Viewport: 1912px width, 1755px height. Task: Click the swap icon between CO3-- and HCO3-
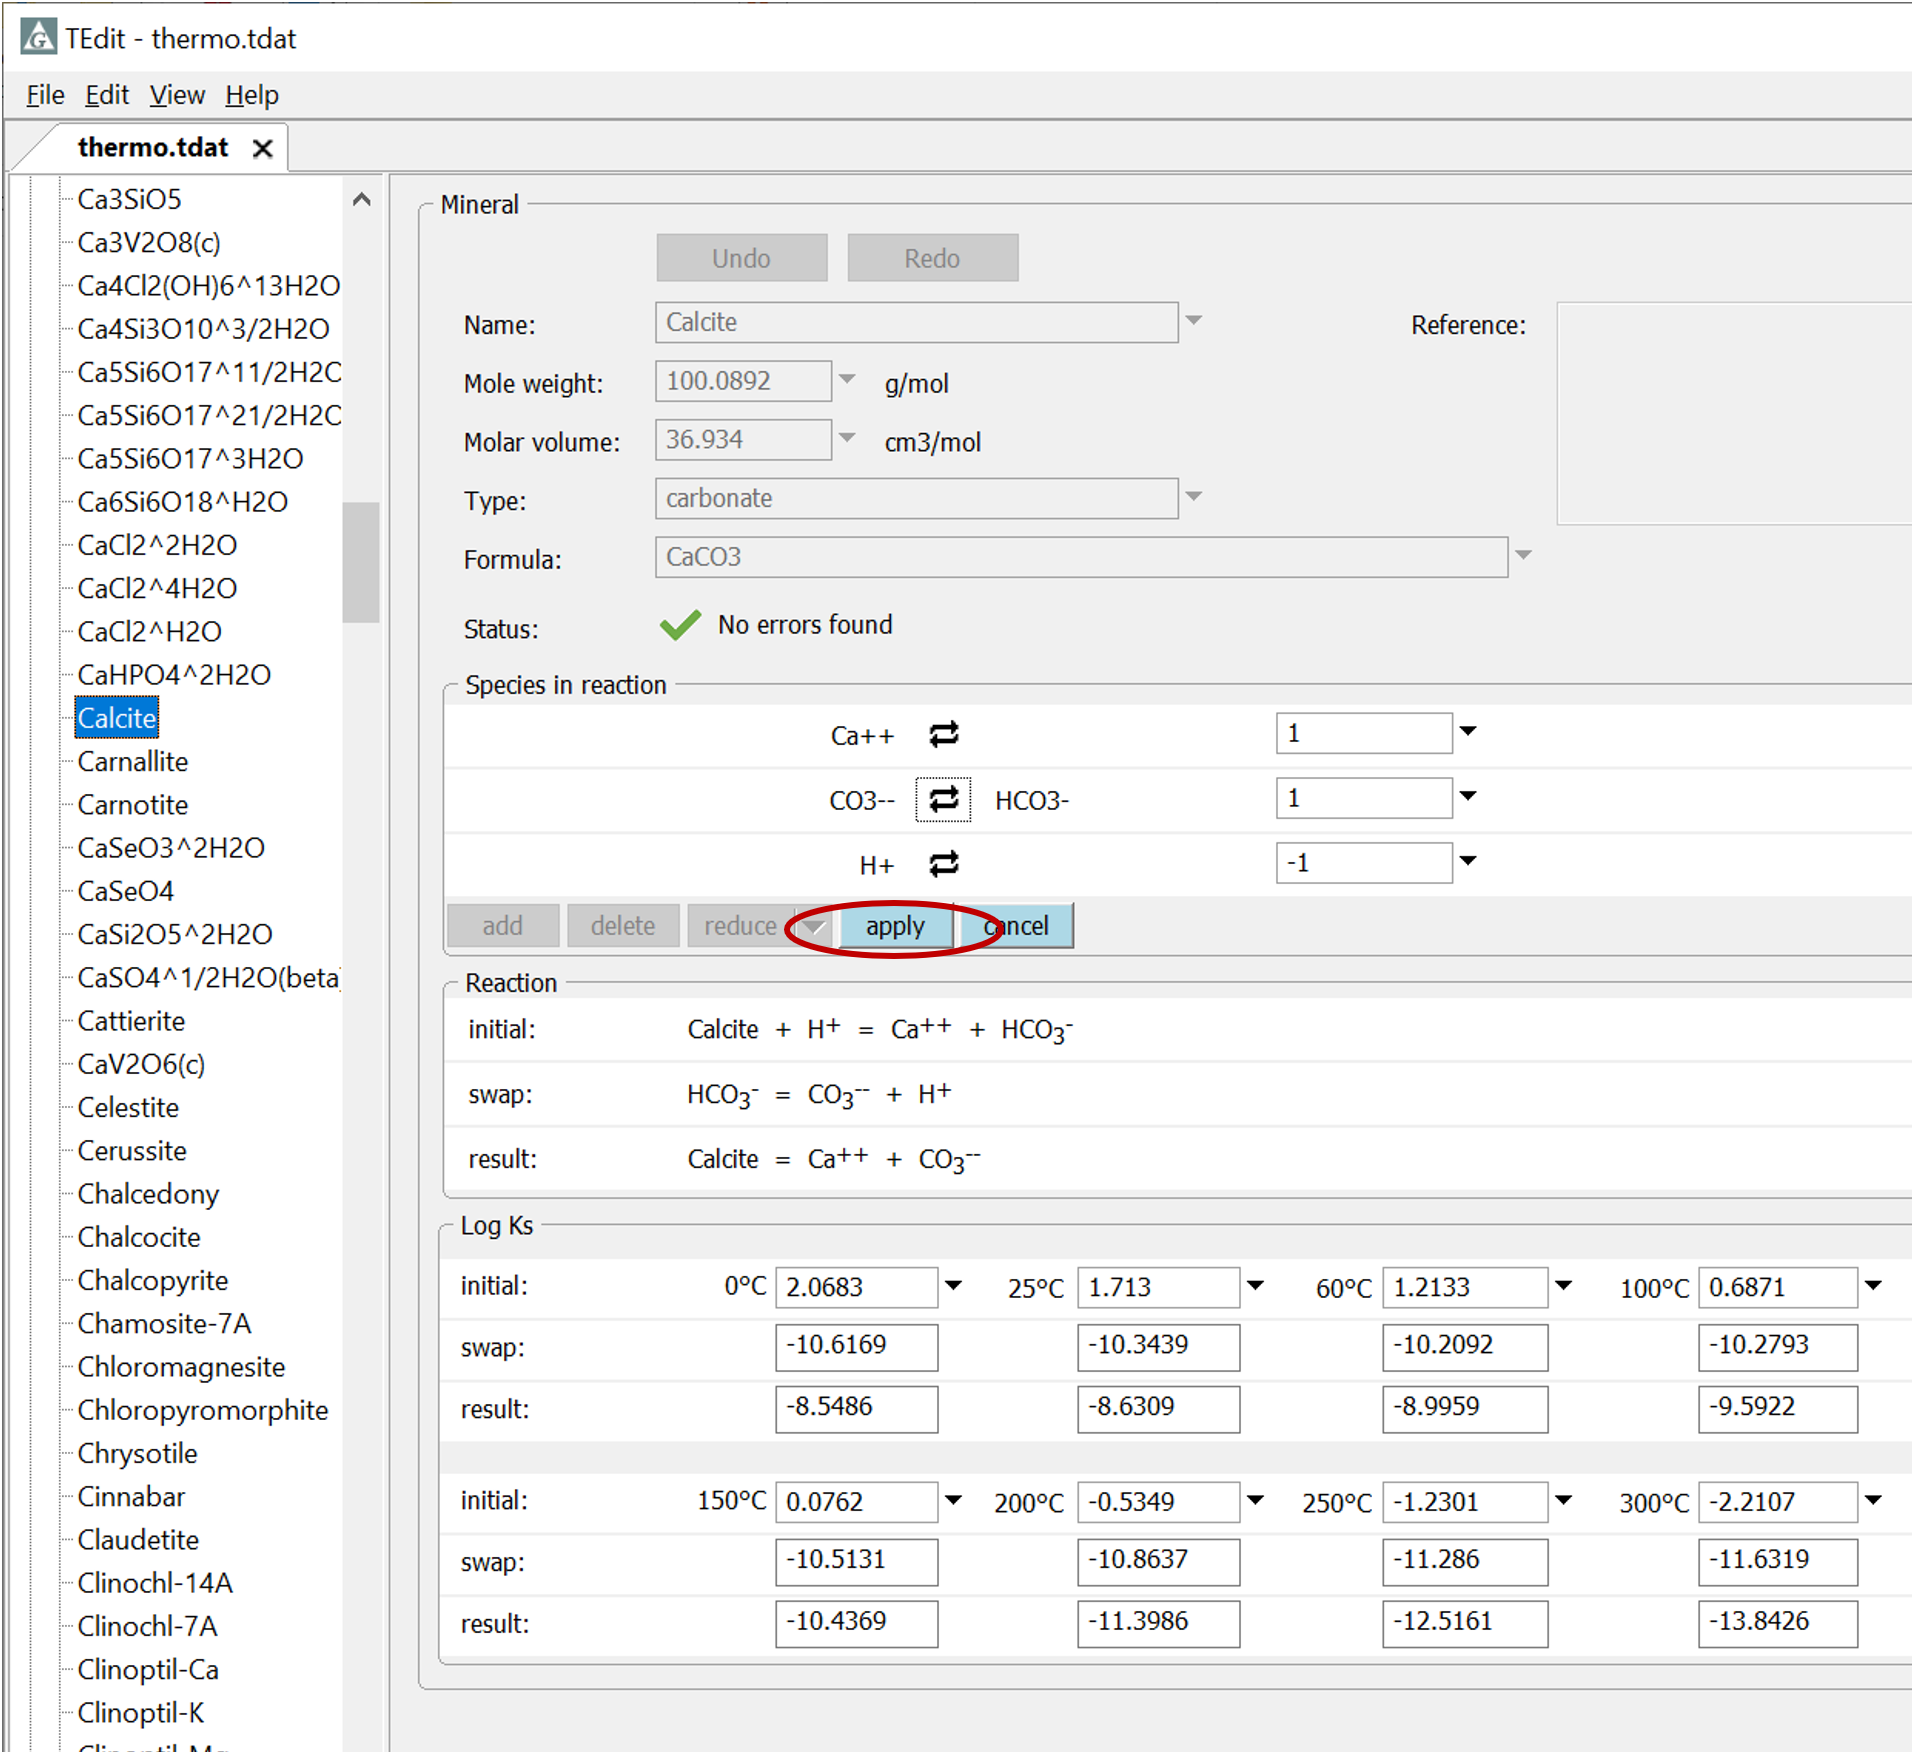point(943,799)
